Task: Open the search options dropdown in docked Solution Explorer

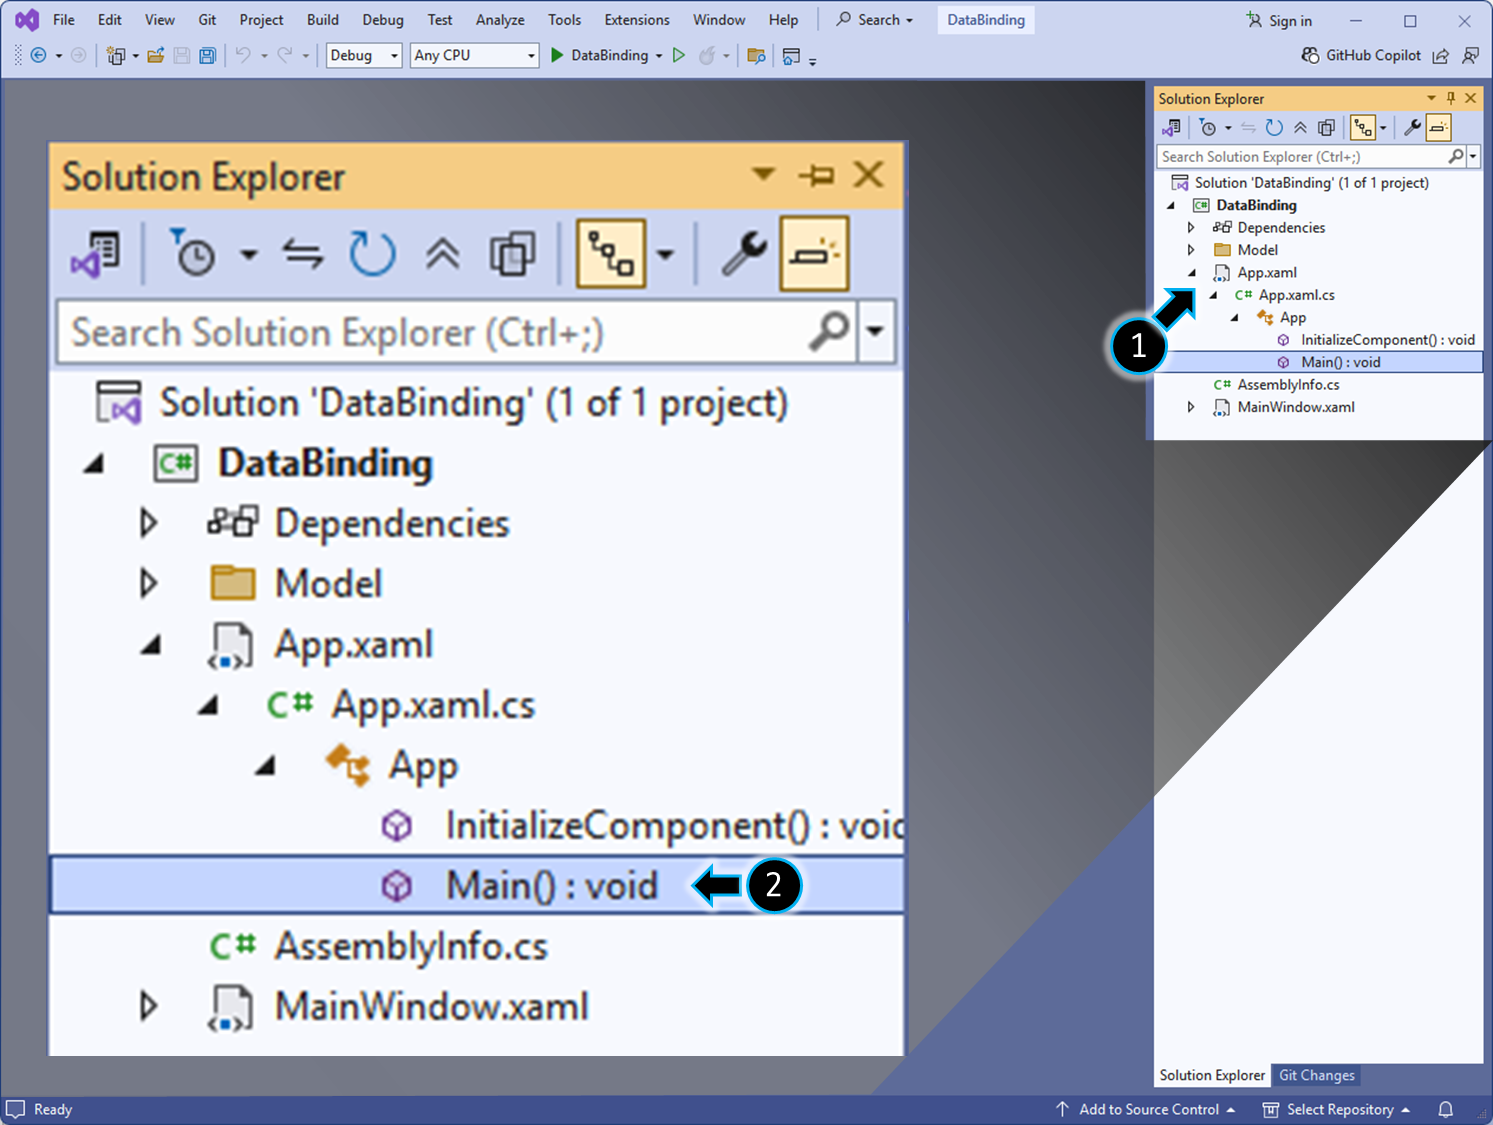Action: (x=1473, y=156)
